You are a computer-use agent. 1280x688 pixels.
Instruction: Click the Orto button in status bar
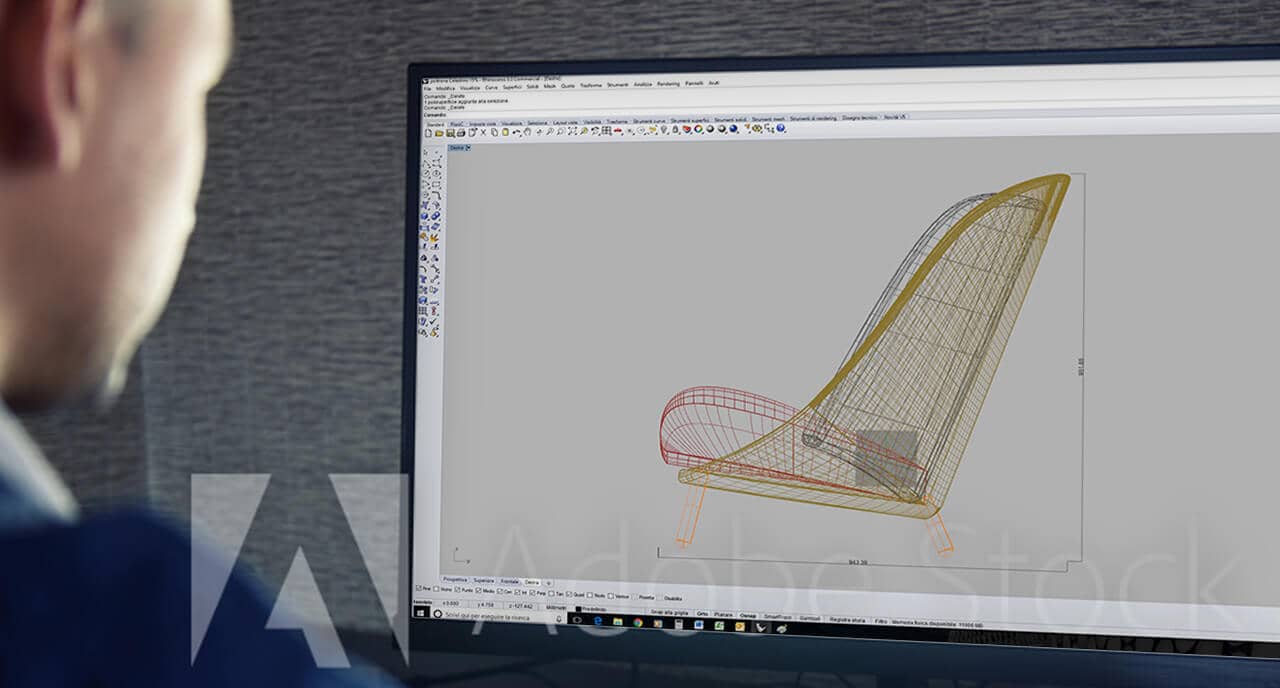(702, 614)
